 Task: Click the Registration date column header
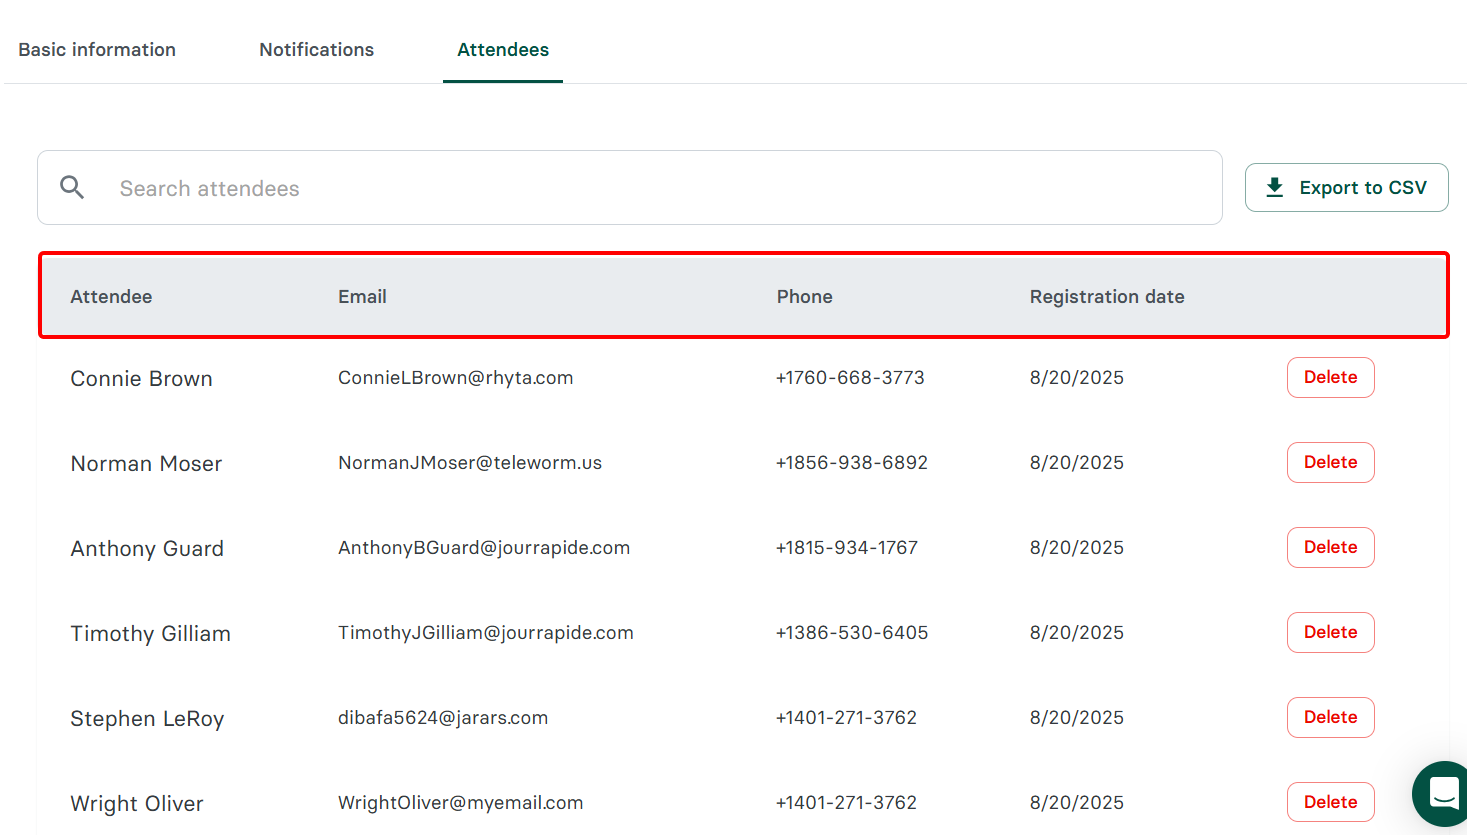point(1107,296)
